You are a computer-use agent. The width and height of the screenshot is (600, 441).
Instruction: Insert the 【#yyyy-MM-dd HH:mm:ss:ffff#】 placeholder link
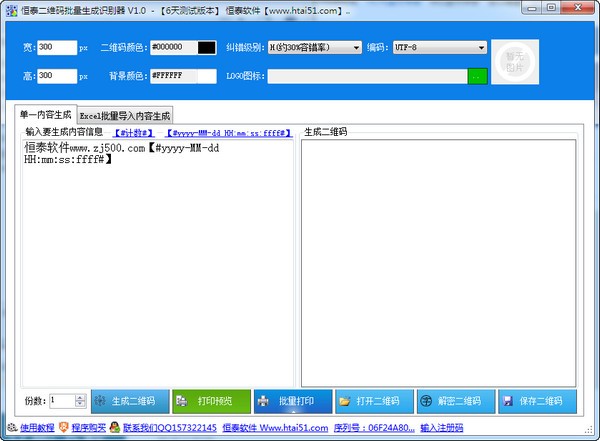click(229, 133)
